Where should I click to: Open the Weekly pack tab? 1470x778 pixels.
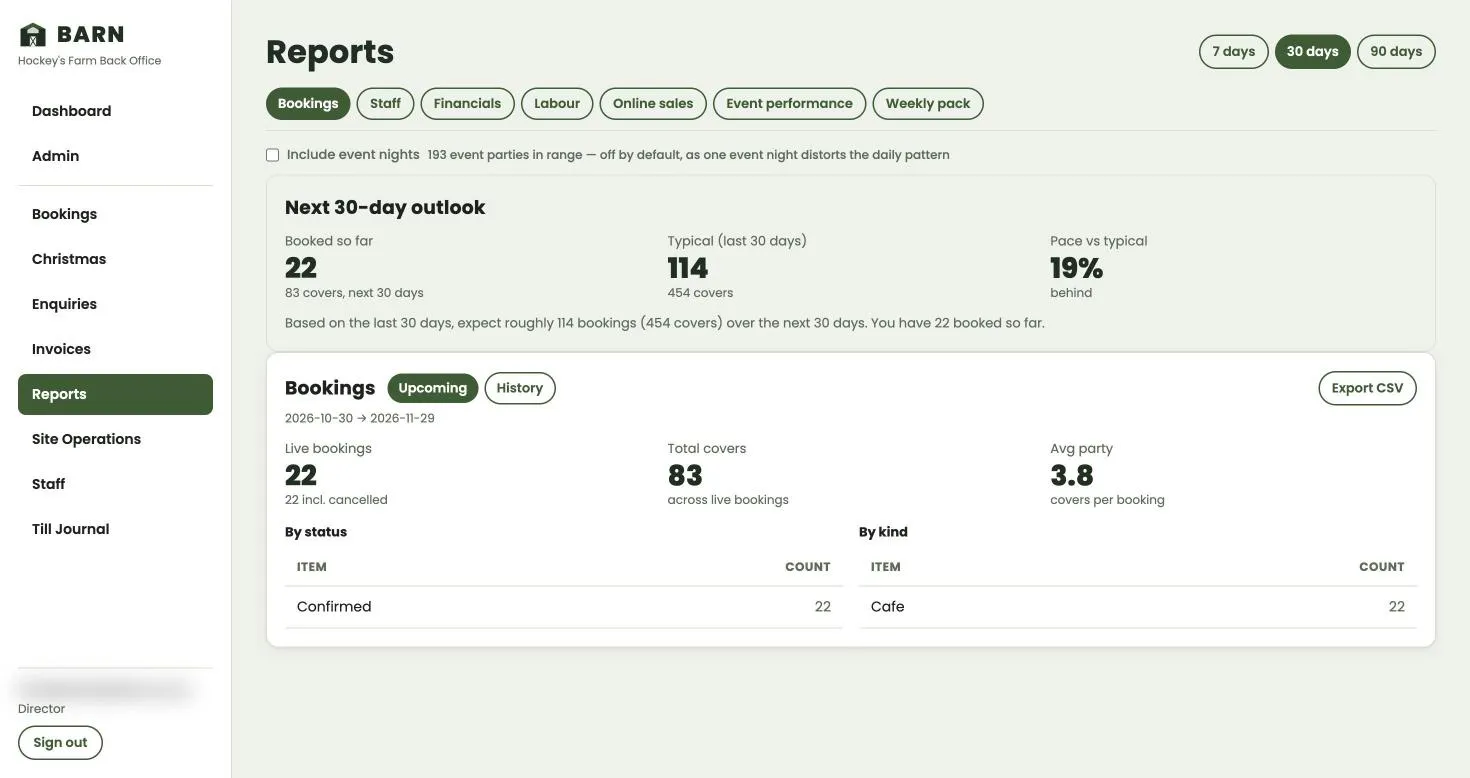click(928, 104)
